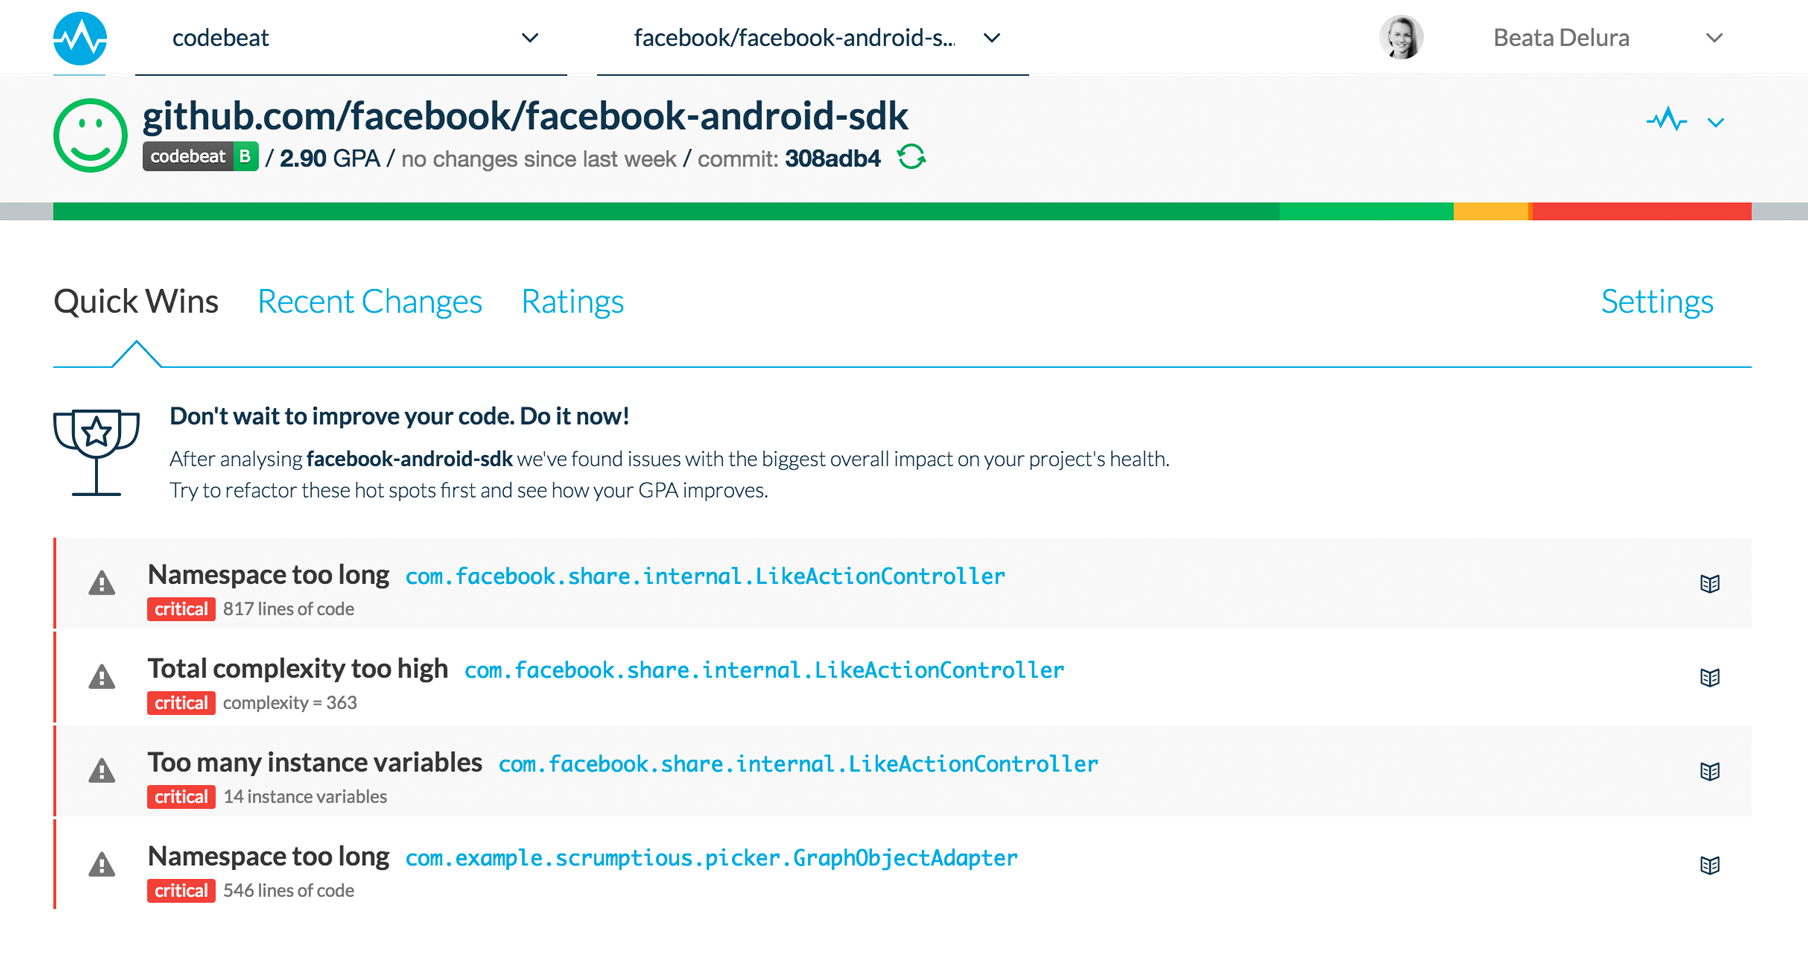The width and height of the screenshot is (1808, 962).
Task: Open the Settings link
Action: (x=1656, y=301)
